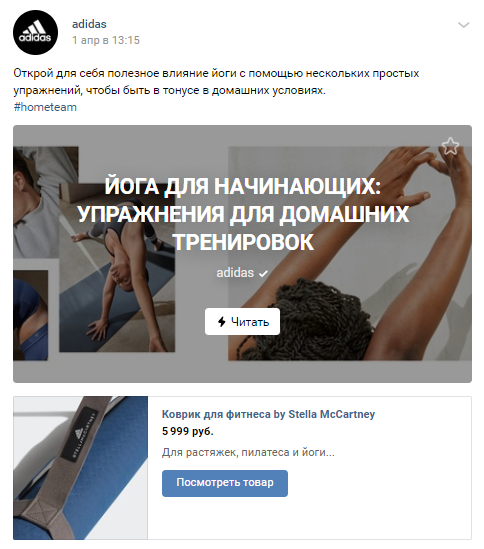
Task: Open the adidas community name link
Action: pos(89,24)
